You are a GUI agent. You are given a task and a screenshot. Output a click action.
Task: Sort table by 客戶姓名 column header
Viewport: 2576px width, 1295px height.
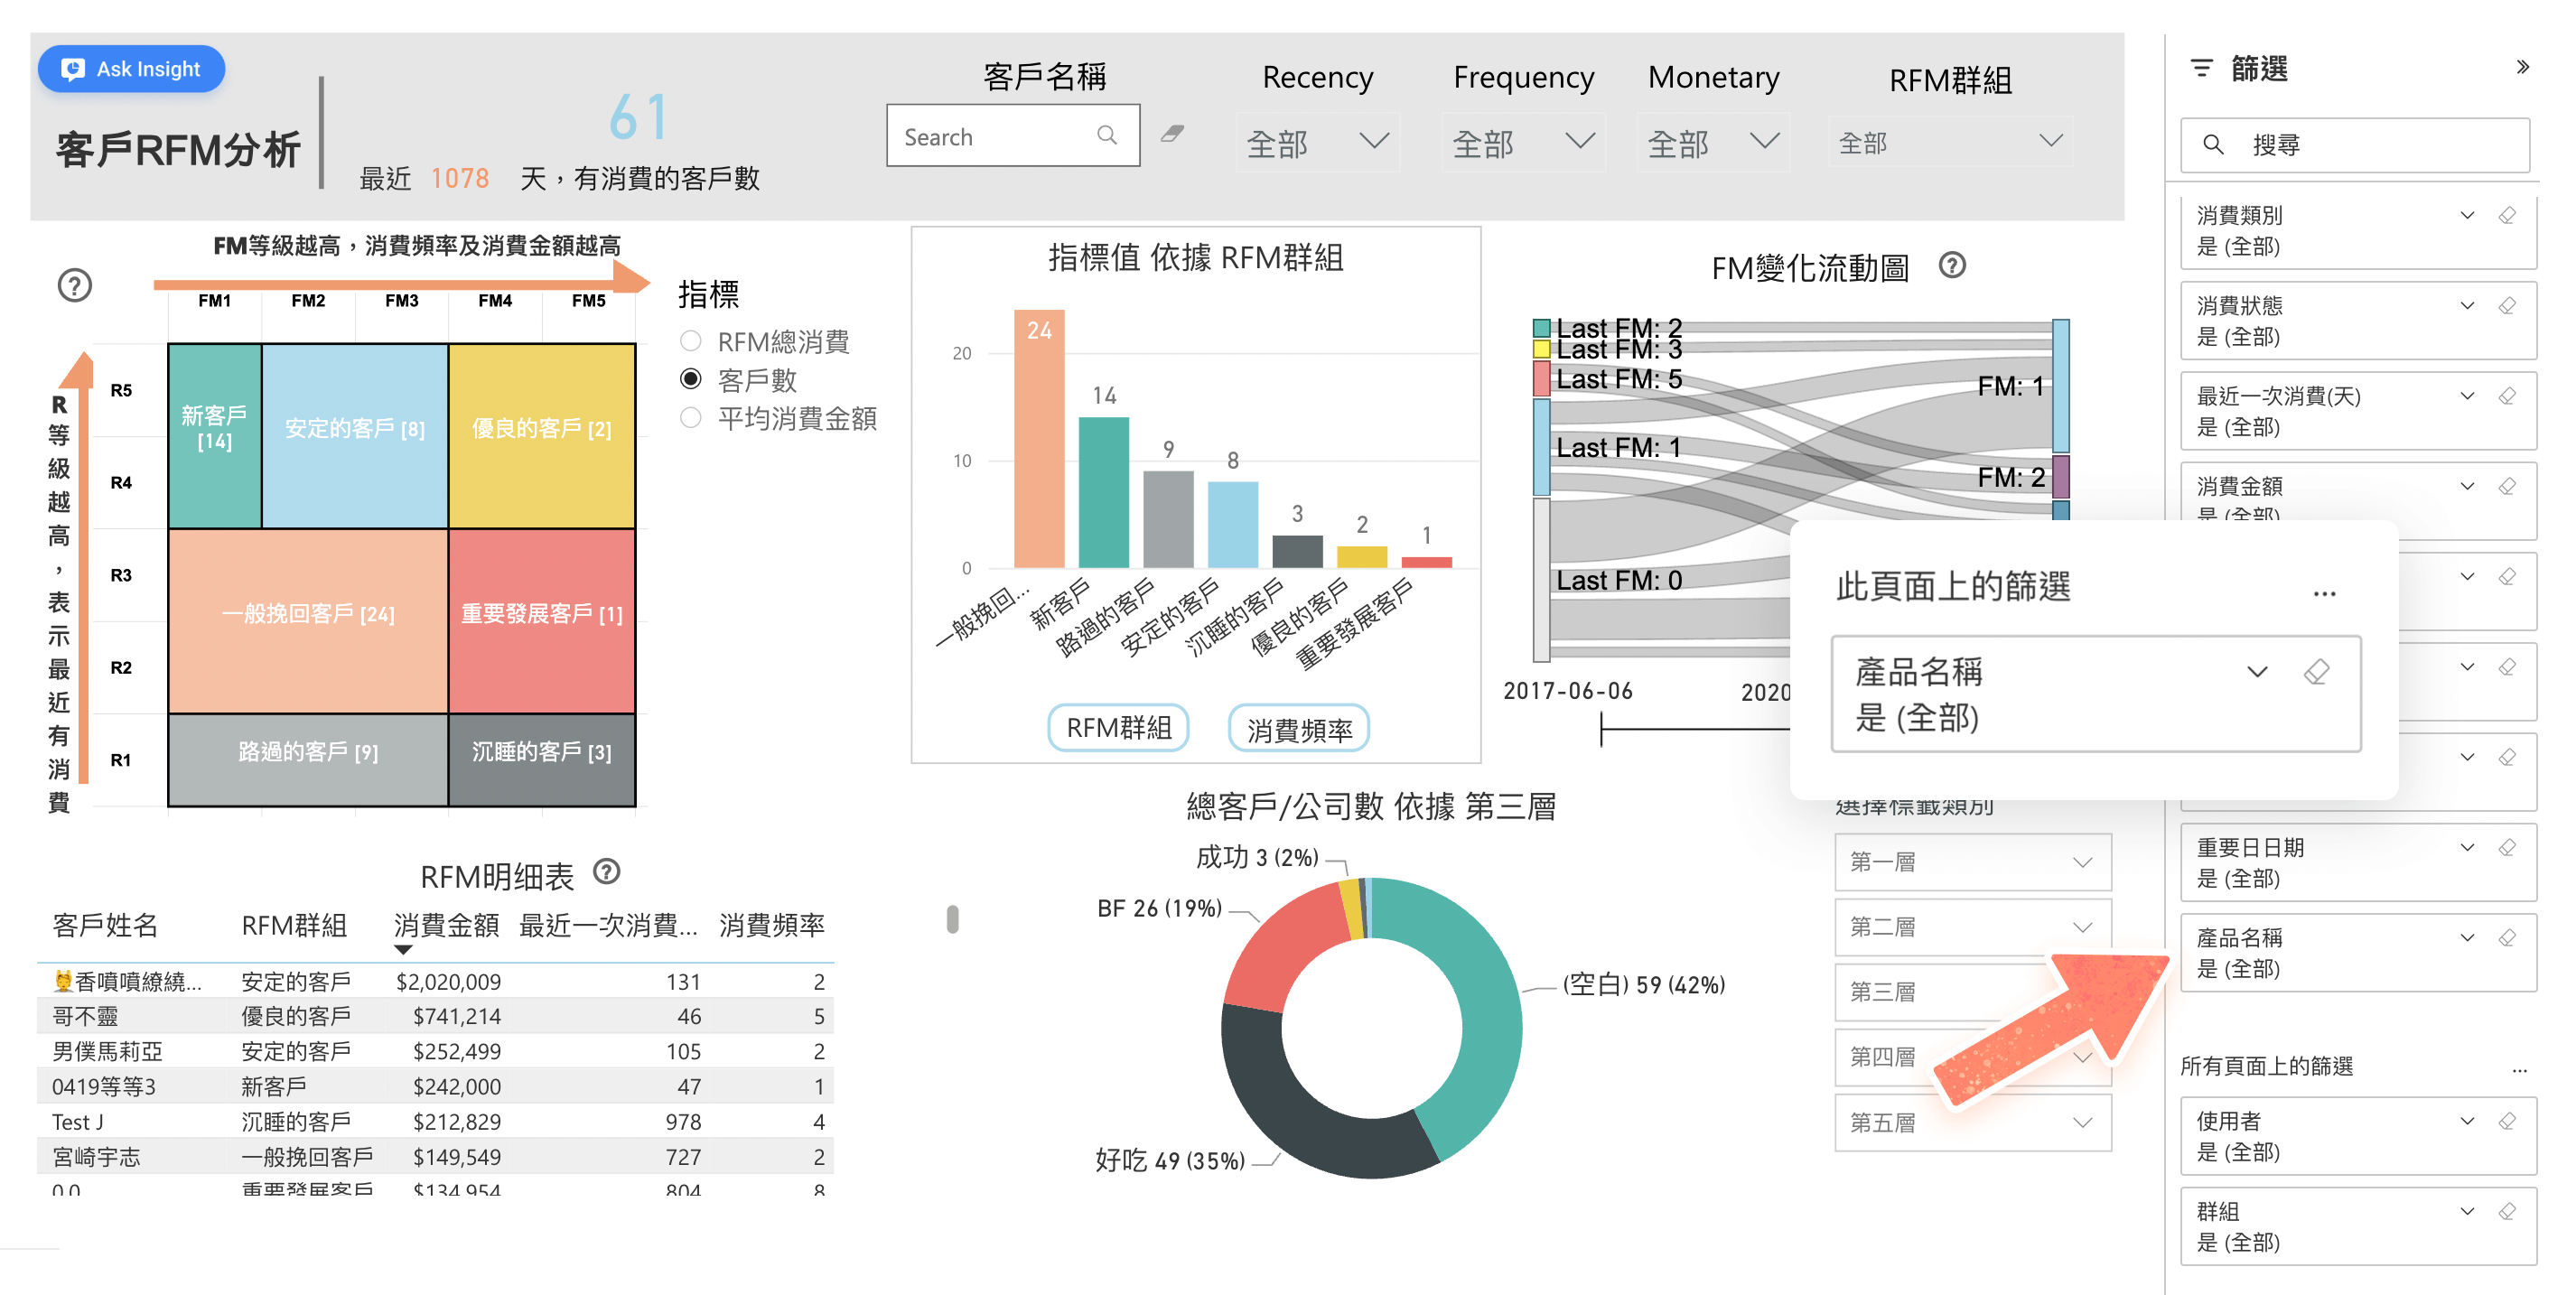coord(105,926)
